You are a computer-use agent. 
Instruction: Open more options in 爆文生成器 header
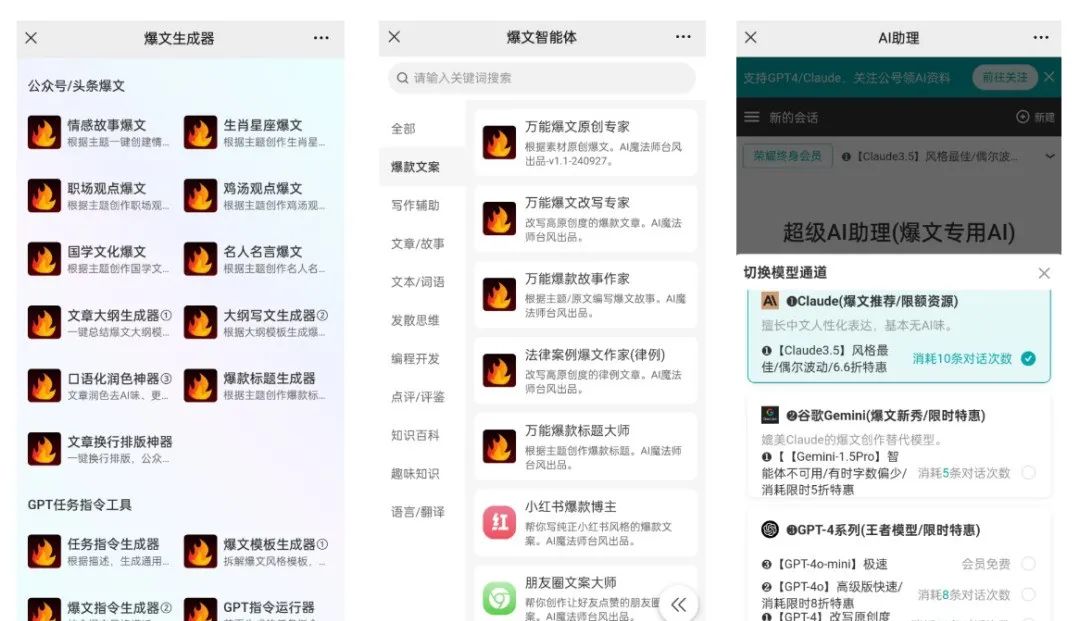pos(321,38)
